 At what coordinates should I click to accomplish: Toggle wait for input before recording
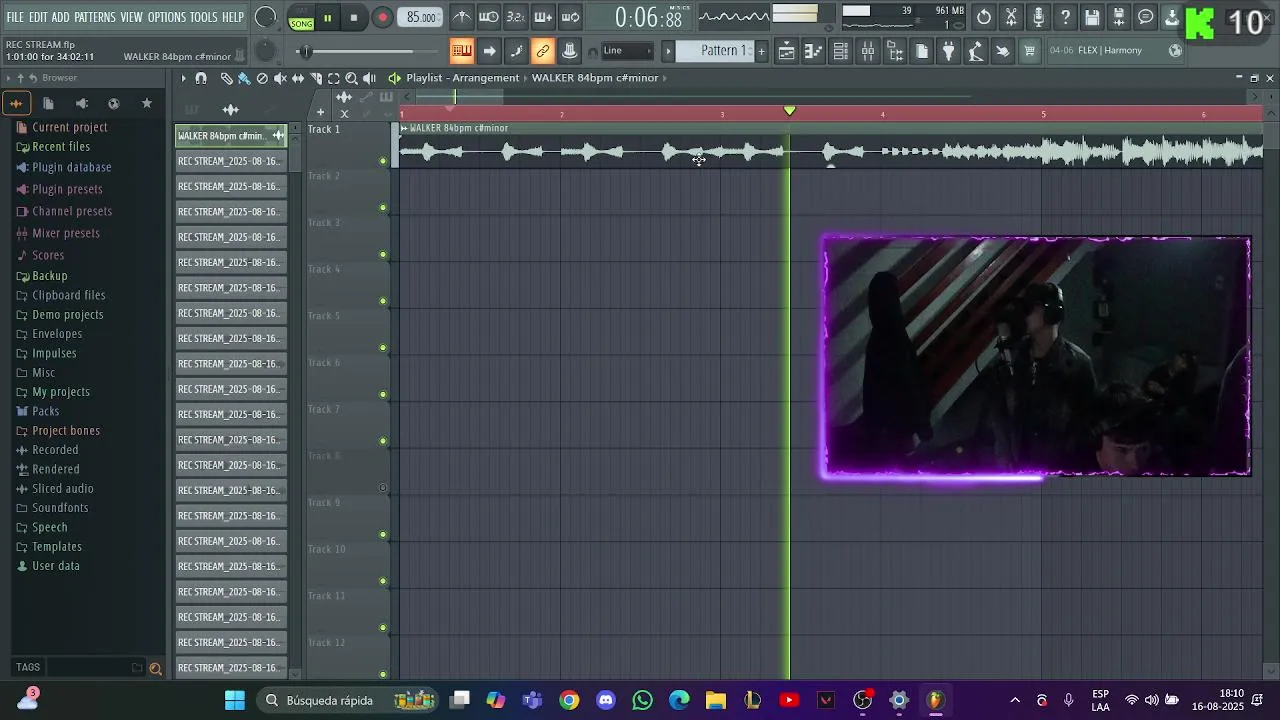click(488, 17)
